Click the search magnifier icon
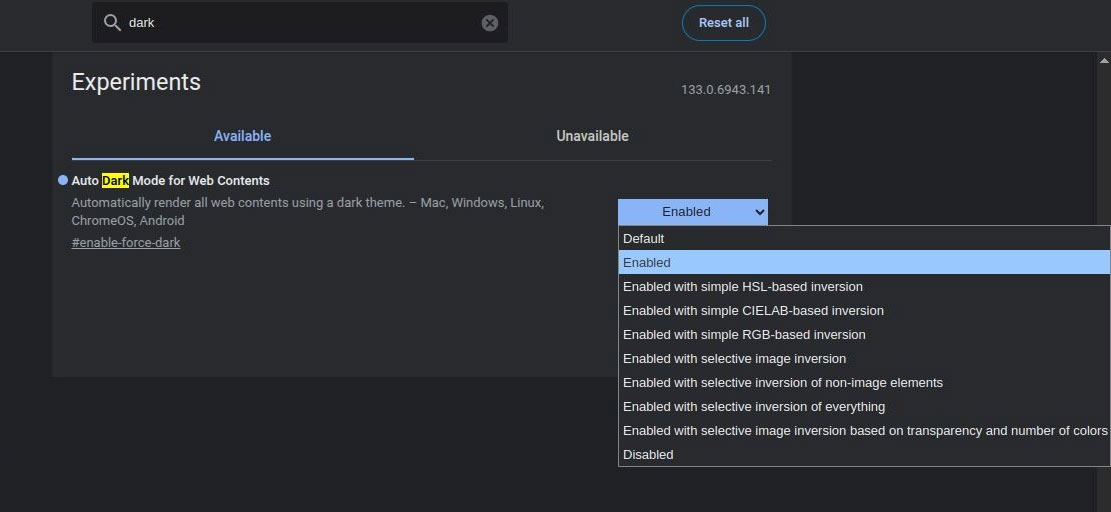 click(112, 23)
